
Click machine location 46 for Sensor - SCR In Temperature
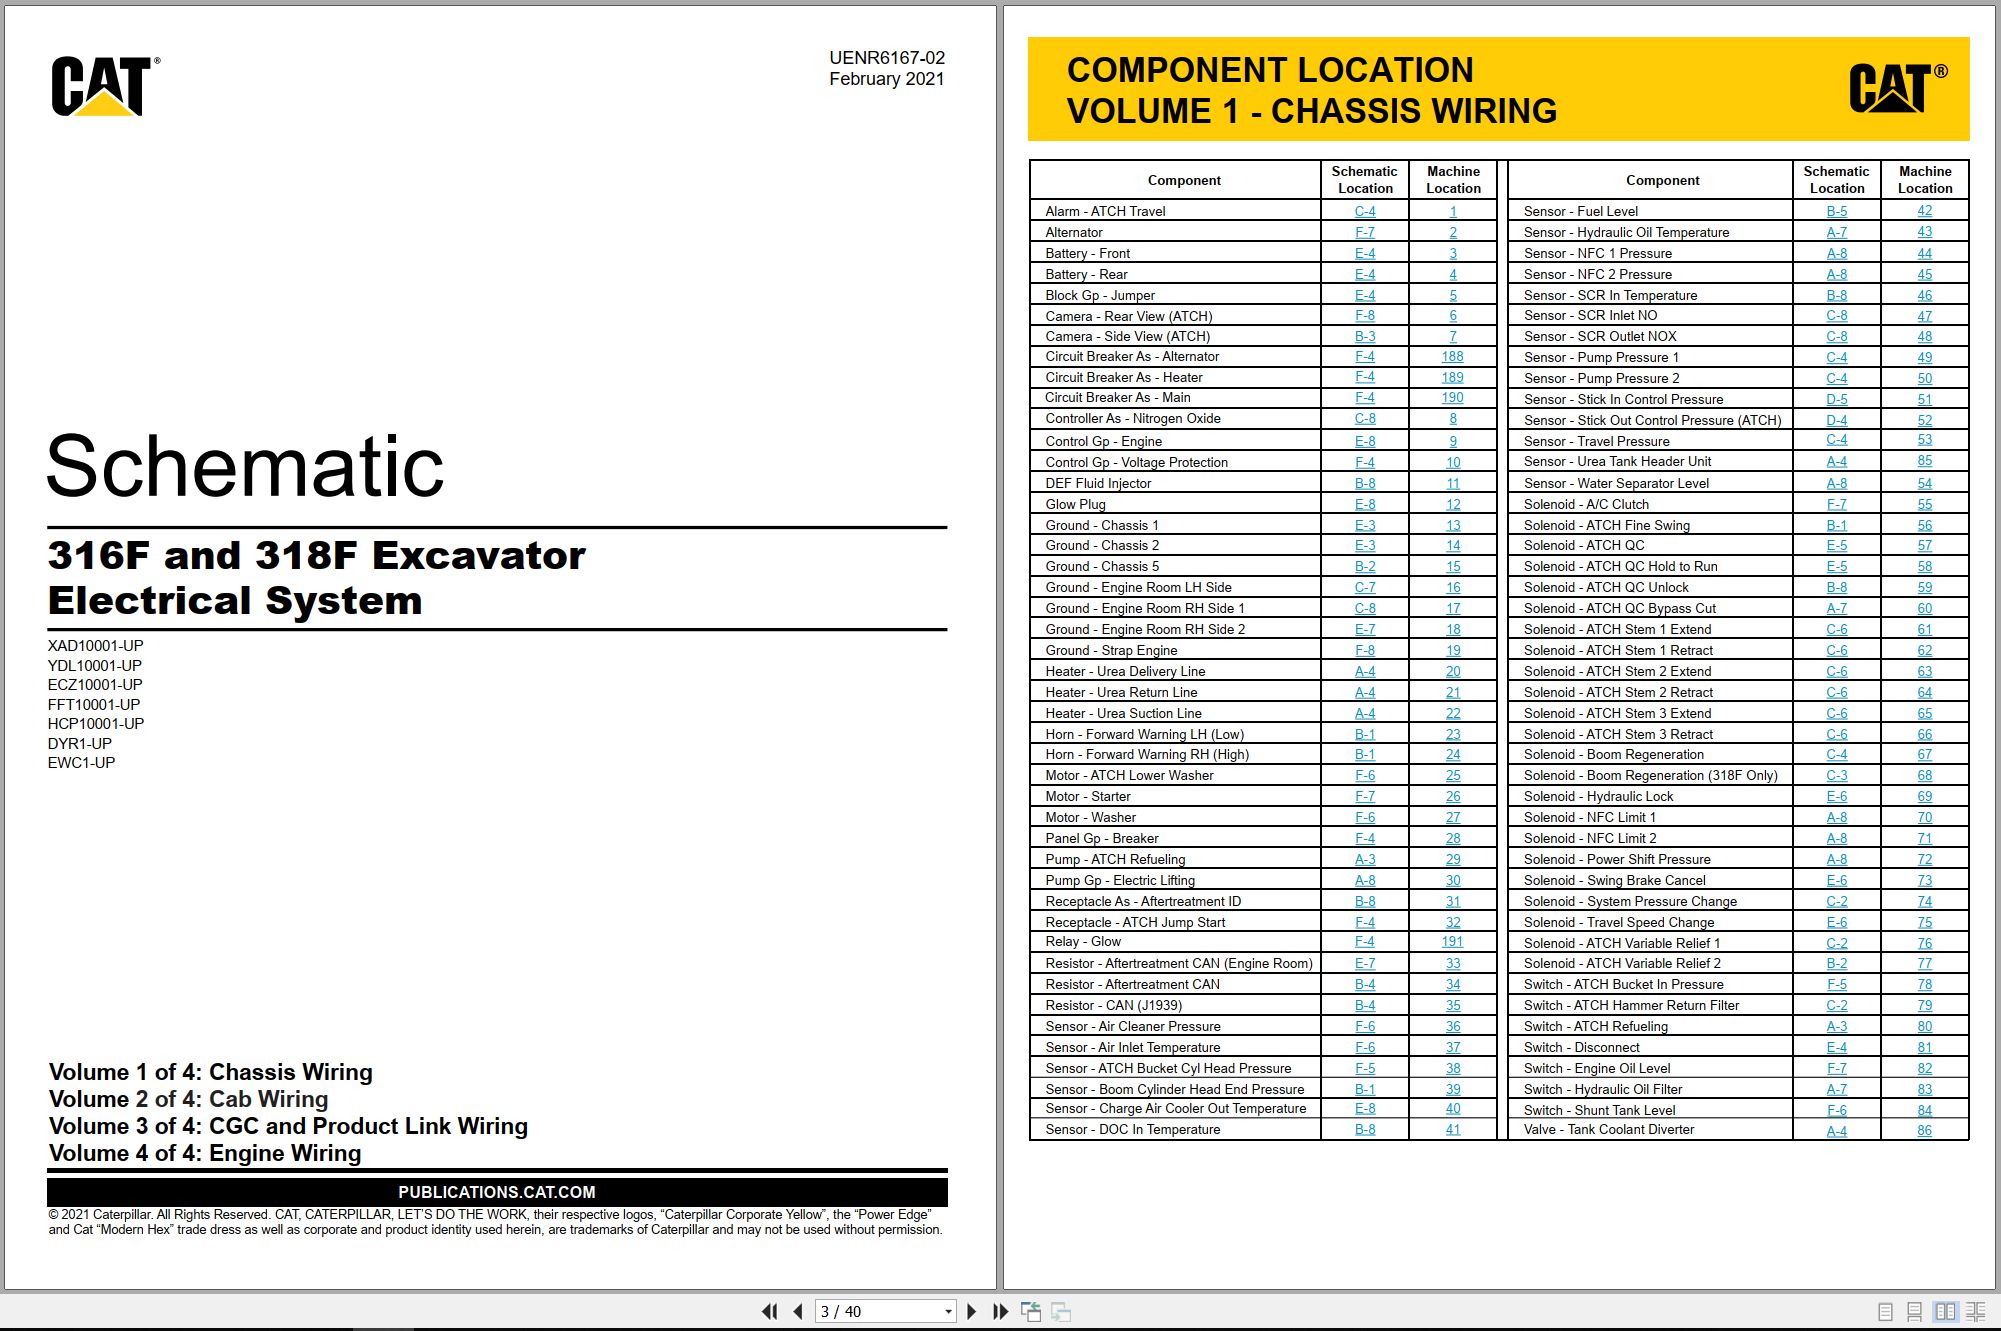click(1925, 295)
